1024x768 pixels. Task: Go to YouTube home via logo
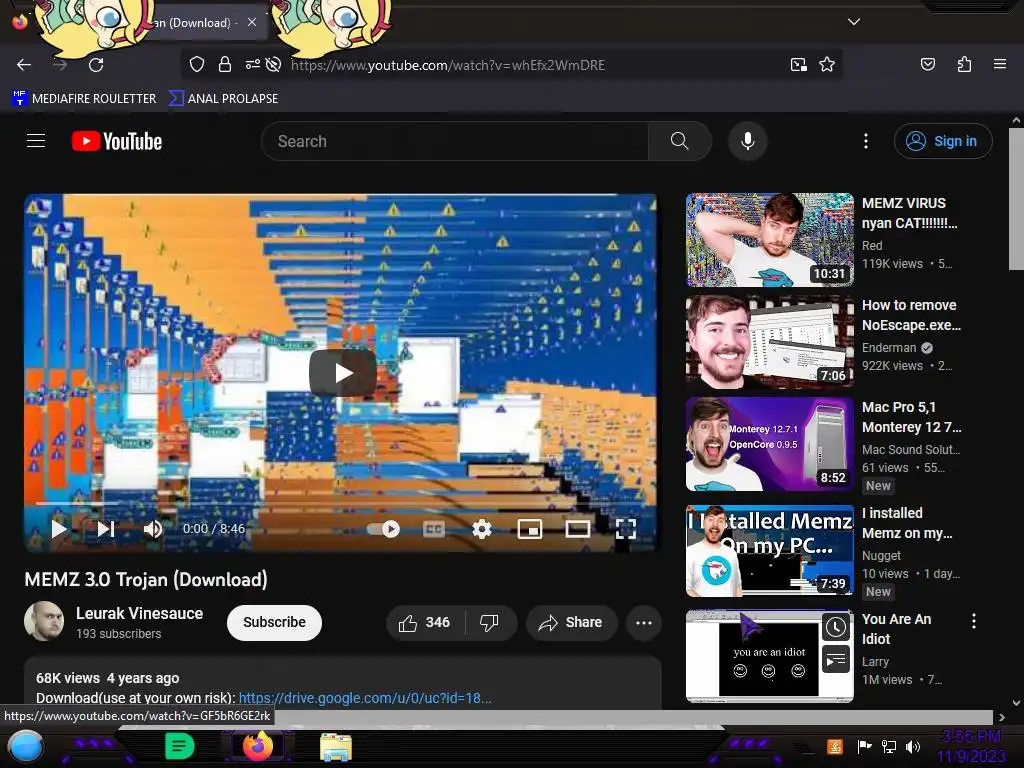pos(117,141)
